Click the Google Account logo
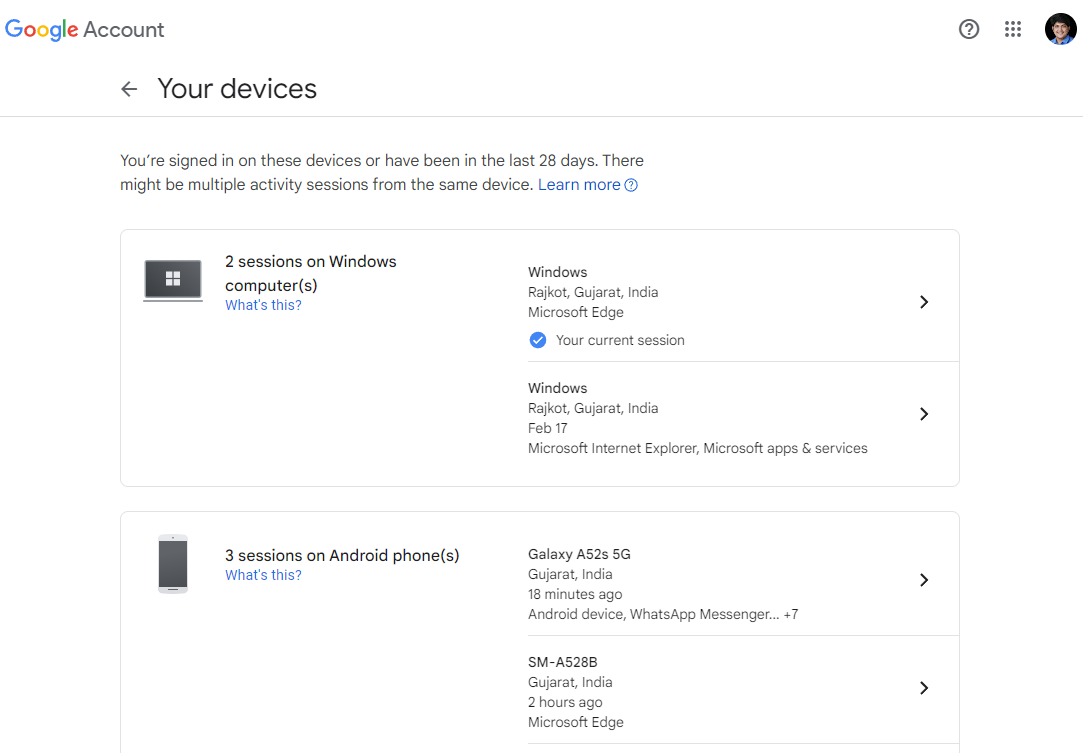Screen dimensions: 1083x753 point(85,30)
